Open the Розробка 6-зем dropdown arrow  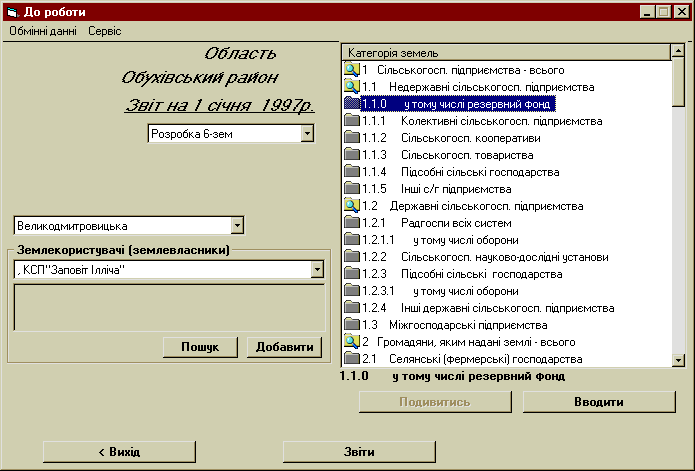[x=307, y=133]
